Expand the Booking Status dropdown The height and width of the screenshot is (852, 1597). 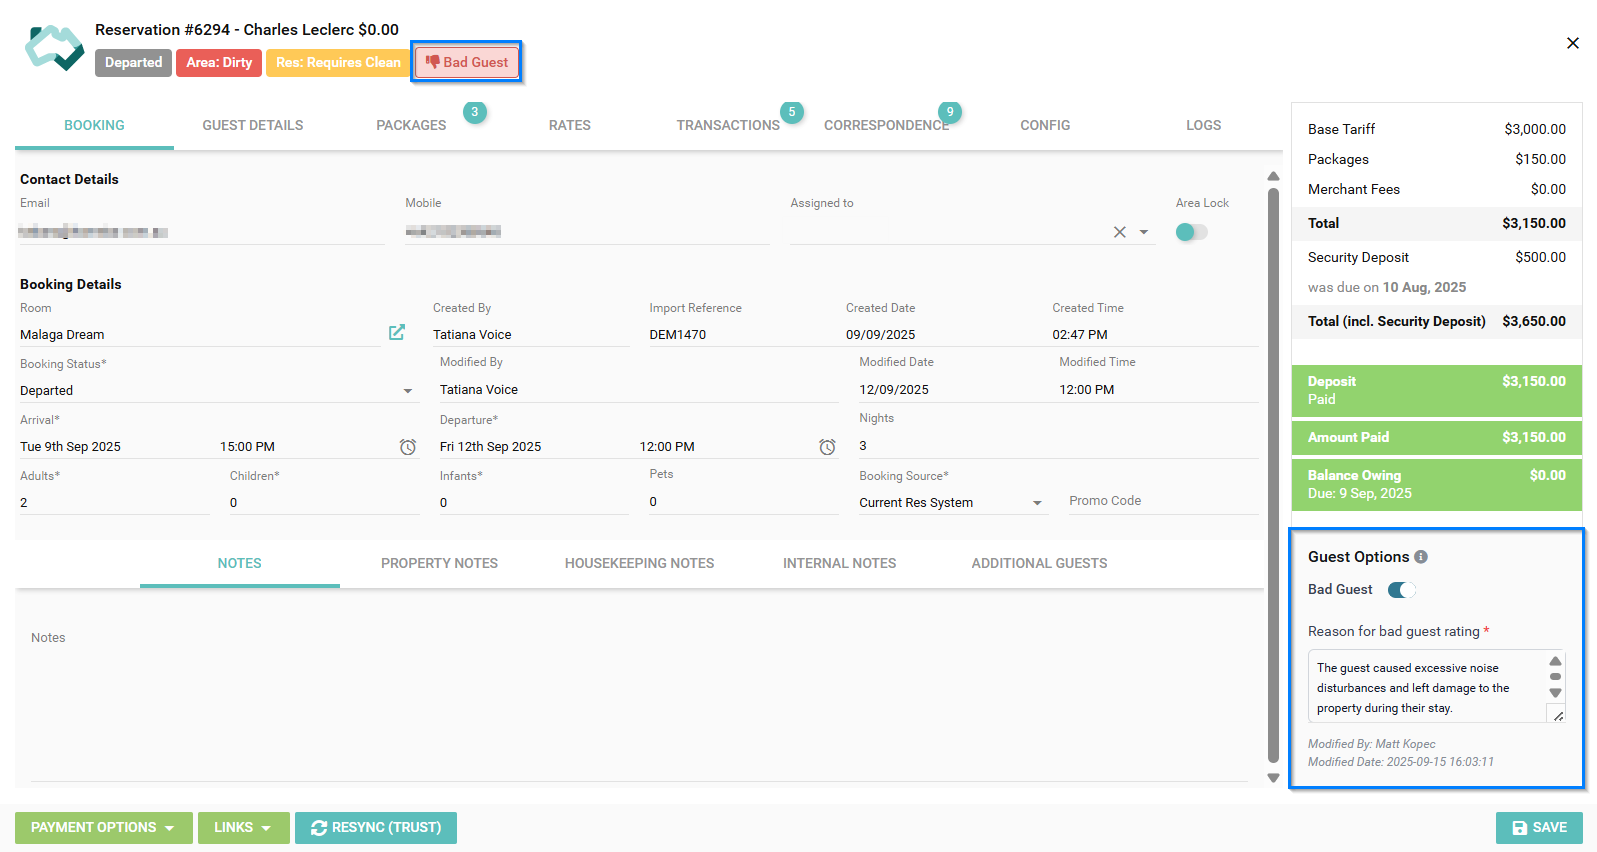[408, 391]
